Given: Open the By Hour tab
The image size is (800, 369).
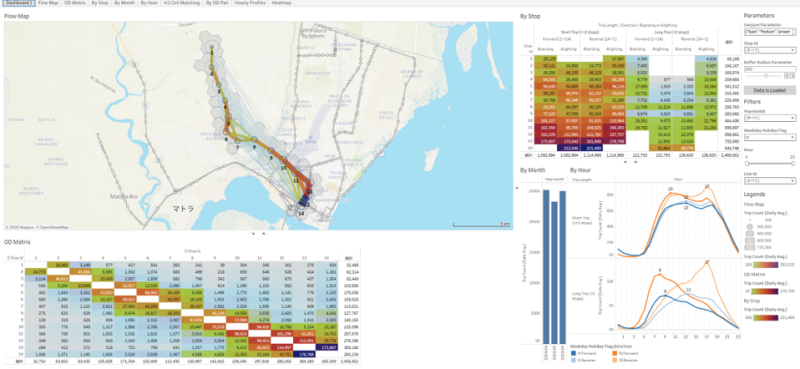Looking at the screenshot, I should point(149,3).
